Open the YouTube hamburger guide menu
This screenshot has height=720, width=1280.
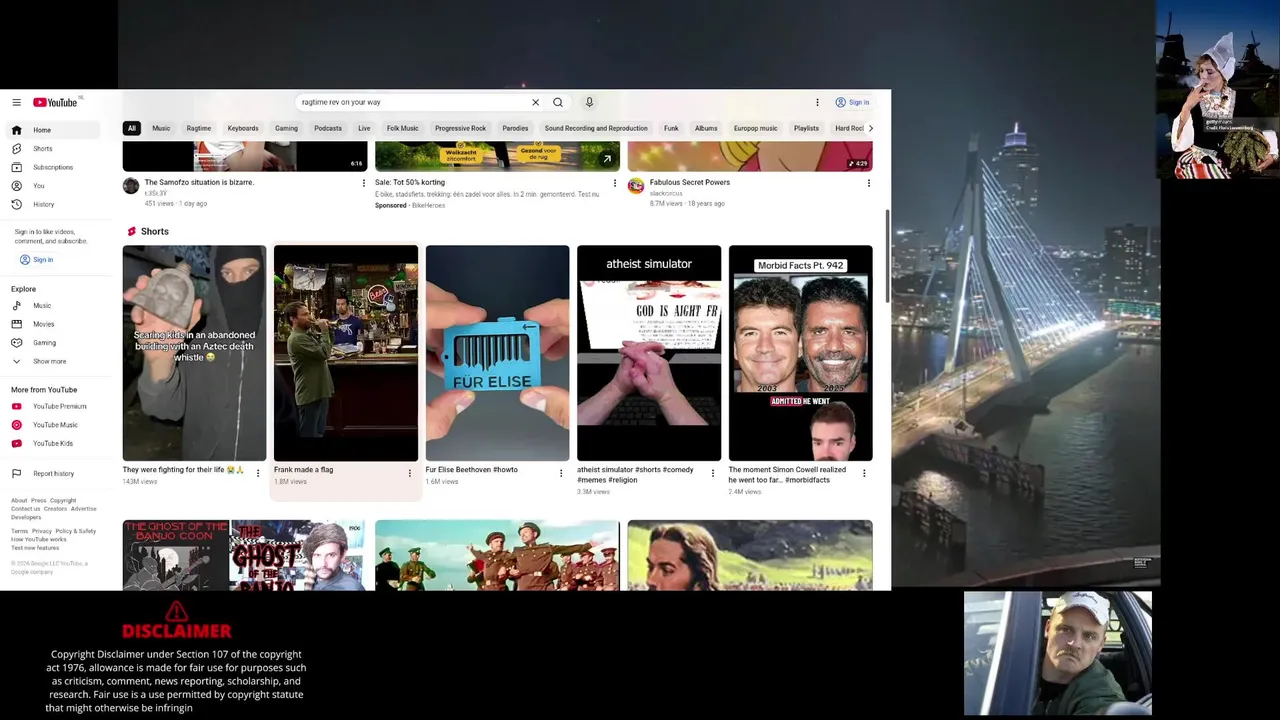tap(16, 102)
